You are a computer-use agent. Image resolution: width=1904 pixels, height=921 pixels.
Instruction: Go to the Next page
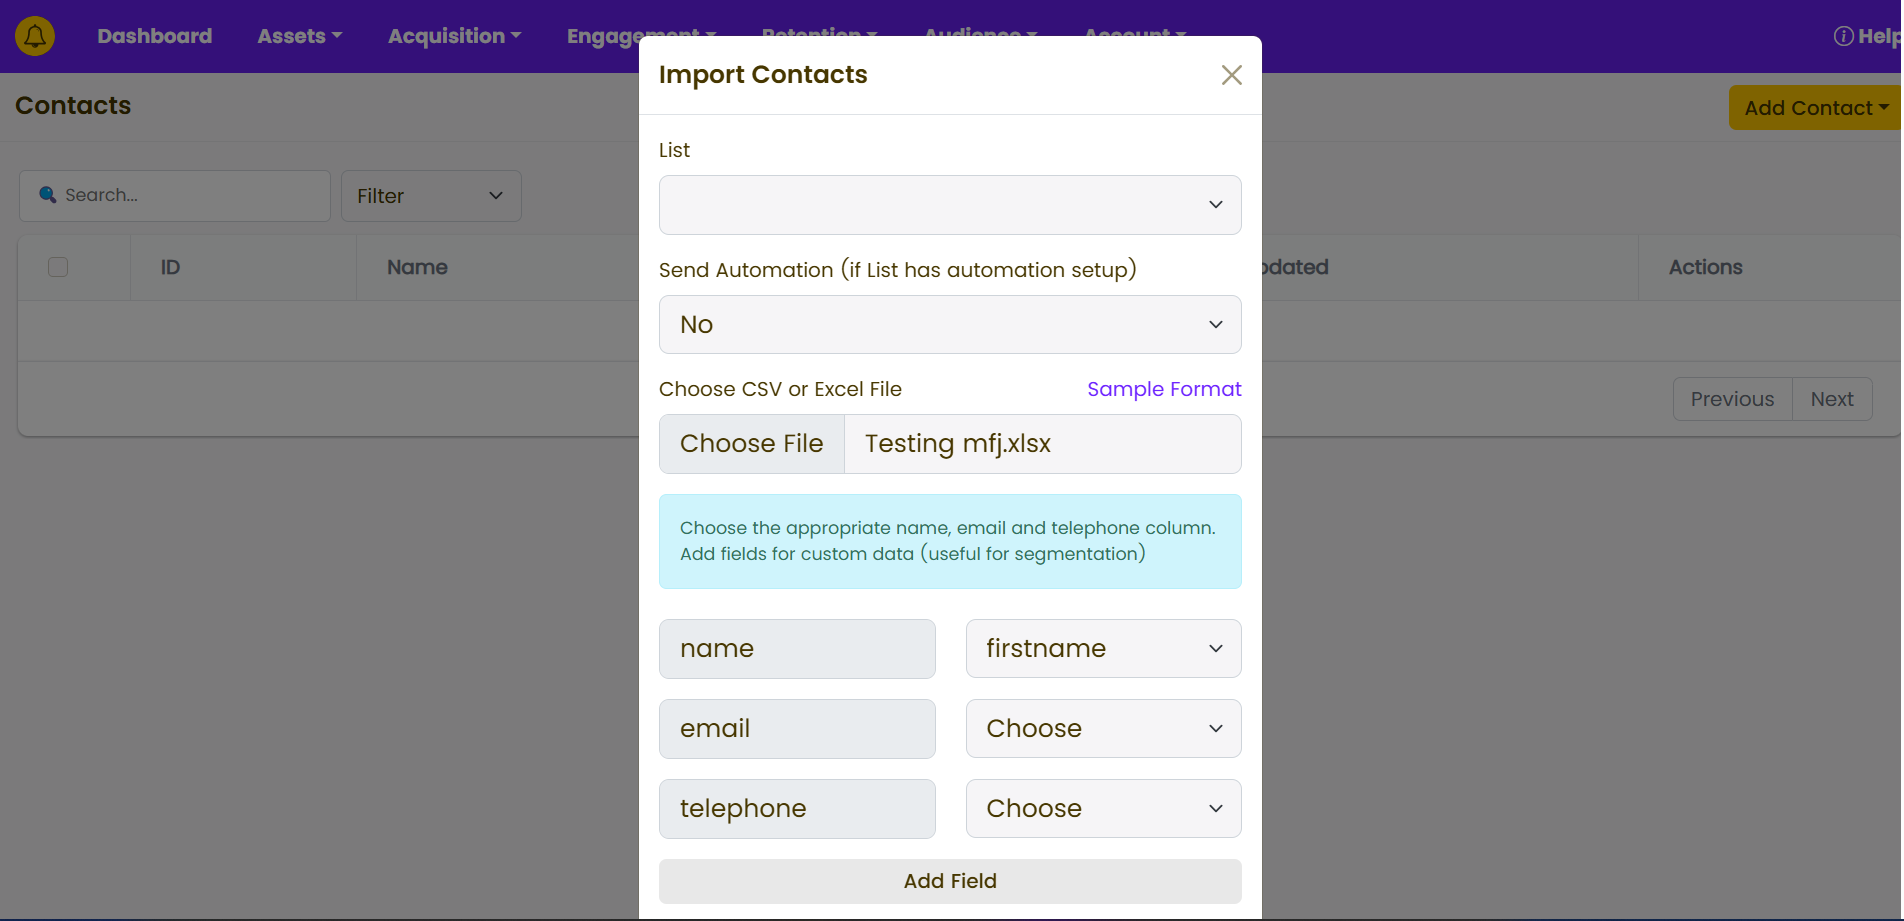[x=1831, y=399]
